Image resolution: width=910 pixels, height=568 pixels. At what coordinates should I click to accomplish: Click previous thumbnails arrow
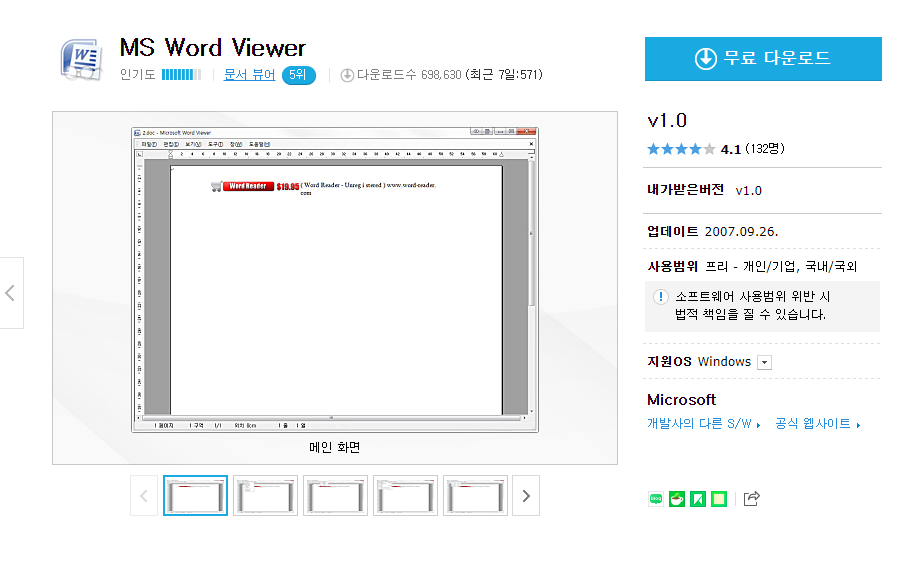(x=144, y=495)
